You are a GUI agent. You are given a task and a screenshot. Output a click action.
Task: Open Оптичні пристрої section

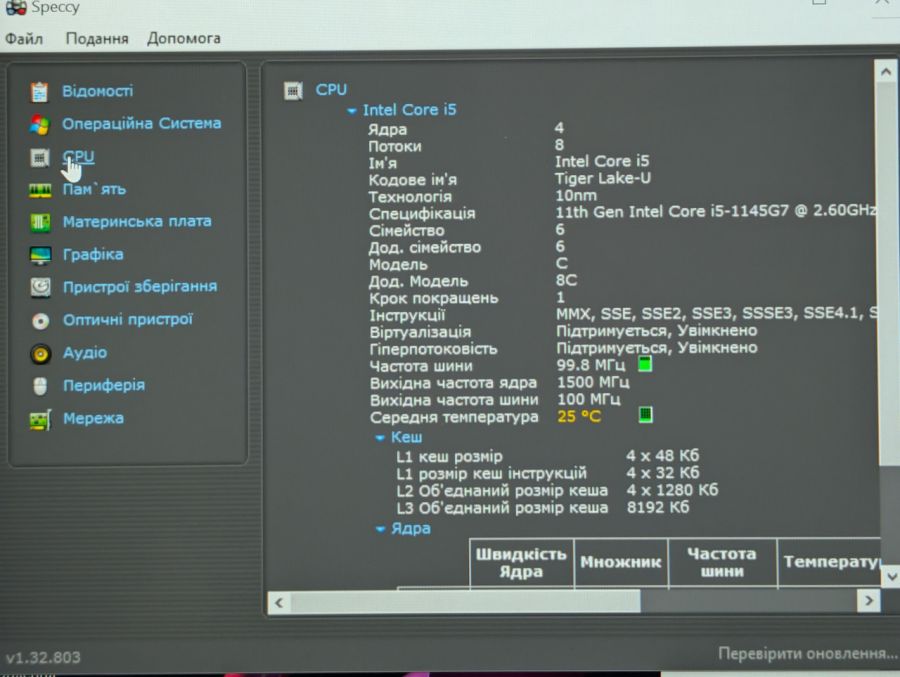pos(128,319)
